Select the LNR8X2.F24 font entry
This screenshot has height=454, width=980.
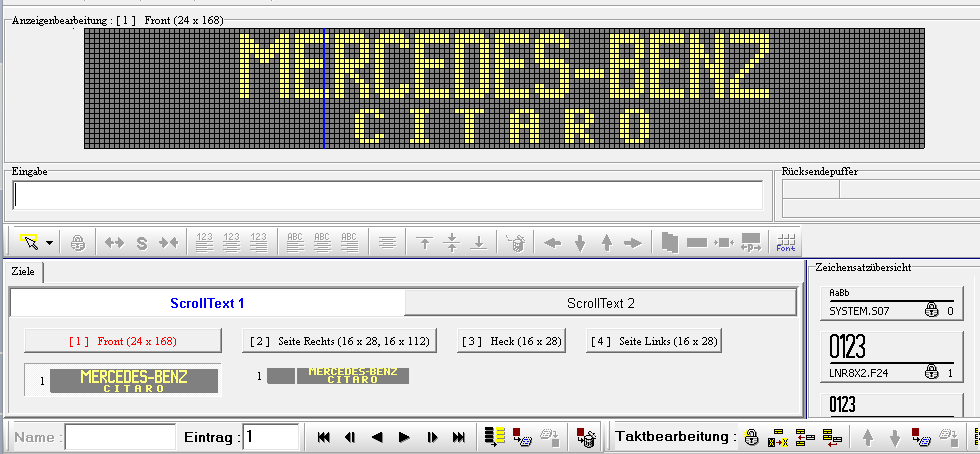tap(891, 357)
